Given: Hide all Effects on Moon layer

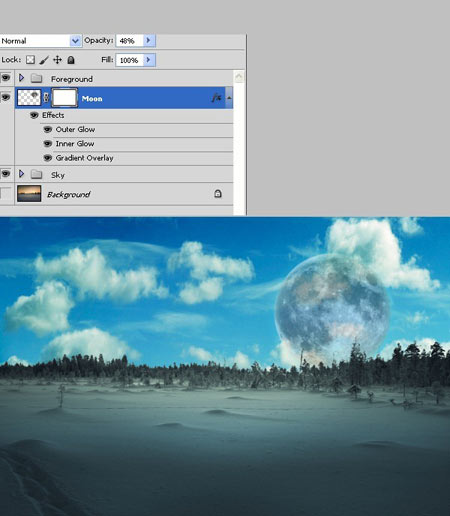Looking at the screenshot, I should (34, 115).
